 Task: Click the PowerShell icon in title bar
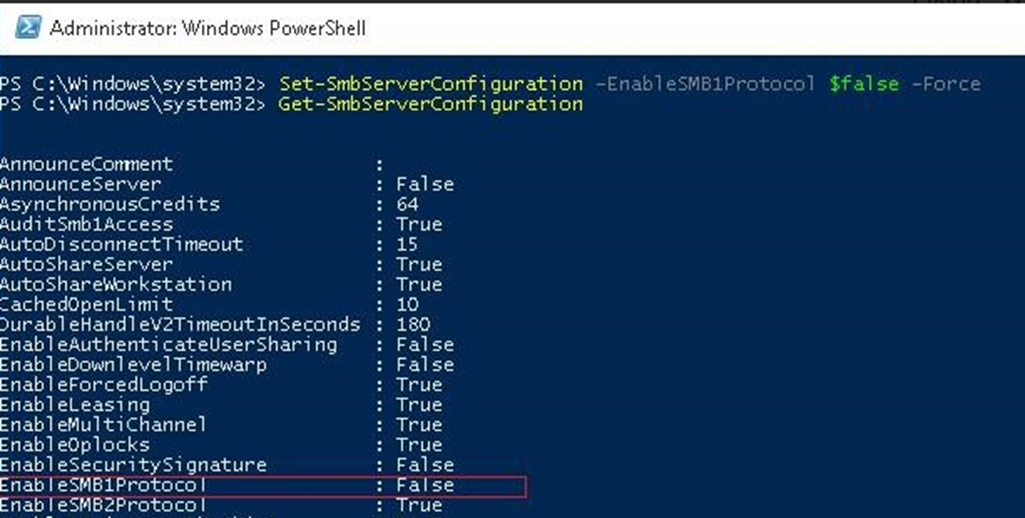(27, 27)
